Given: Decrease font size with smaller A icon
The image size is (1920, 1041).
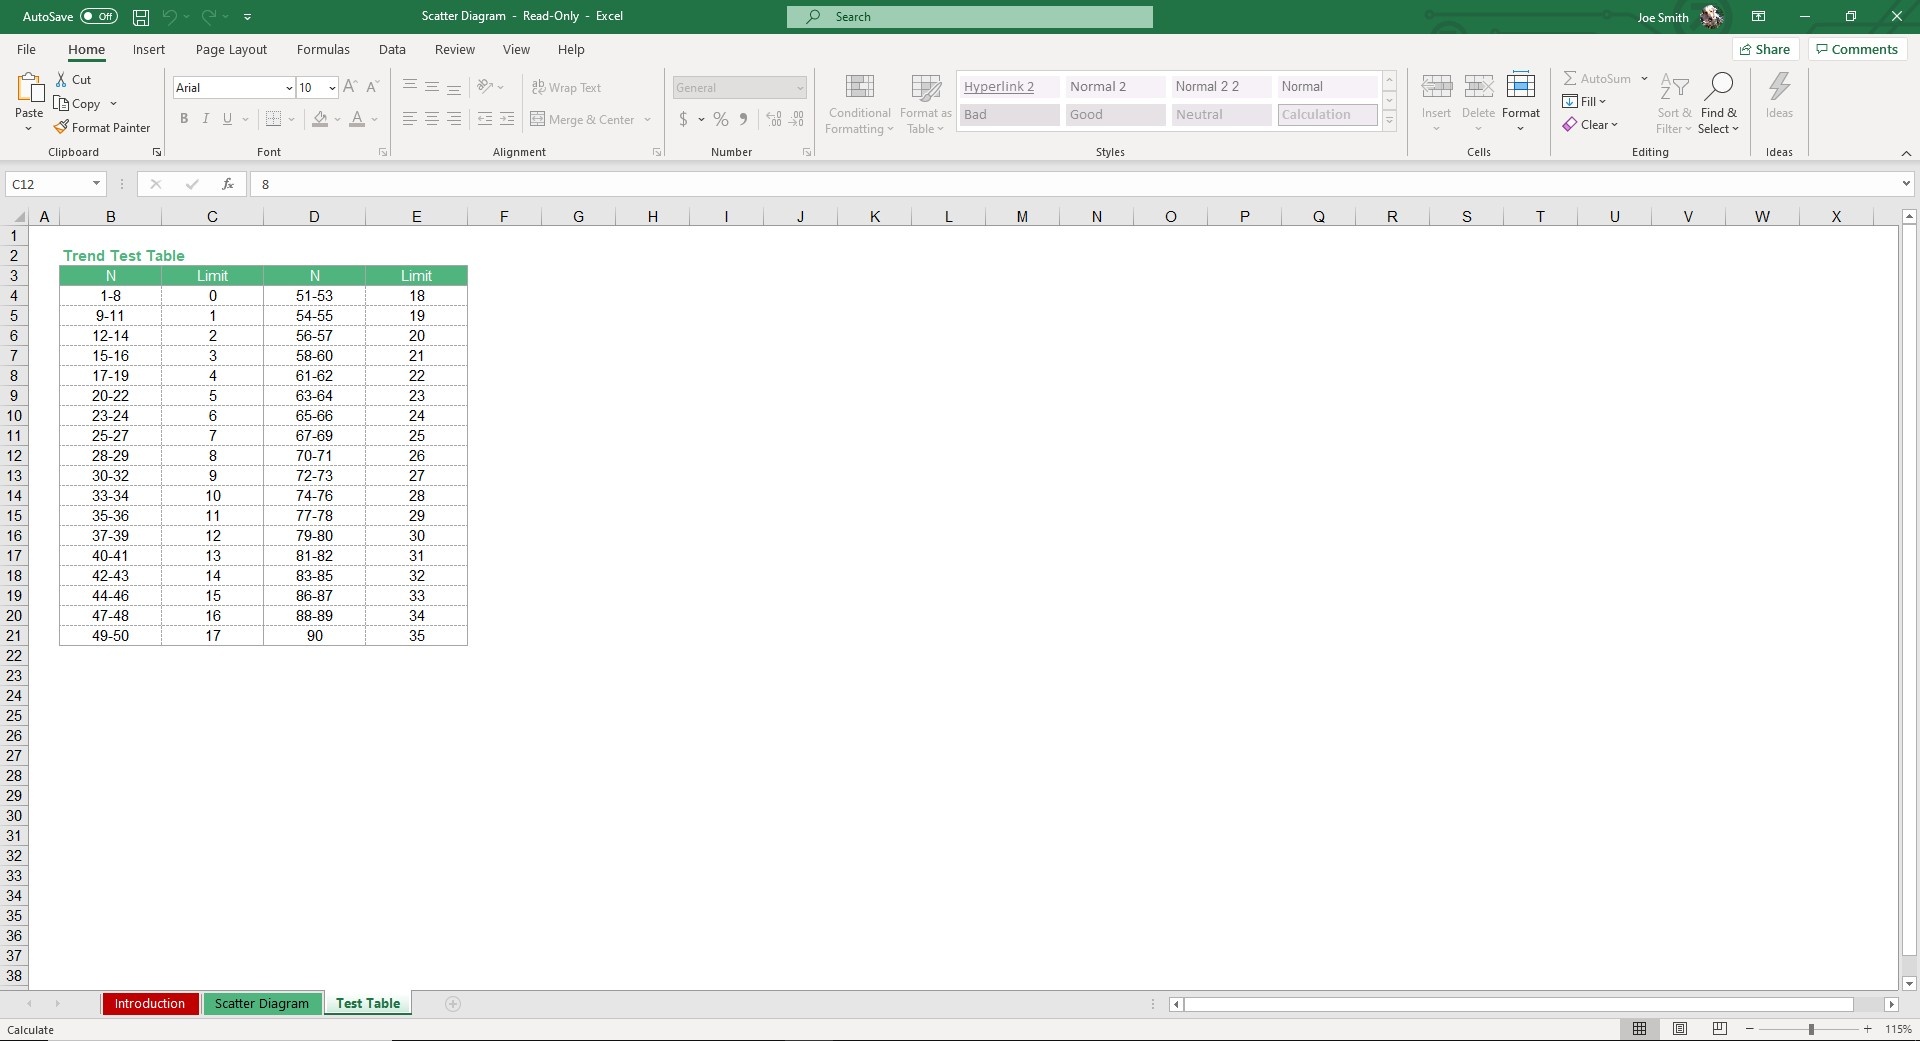Looking at the screenshot, I should pos(372,87).
